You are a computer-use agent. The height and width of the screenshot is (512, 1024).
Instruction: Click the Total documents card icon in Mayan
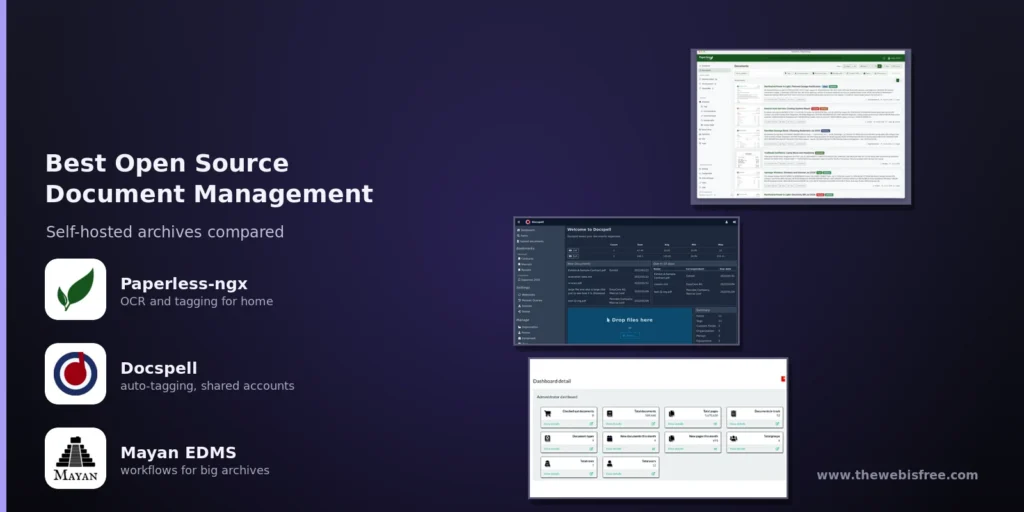coord(609,414)
